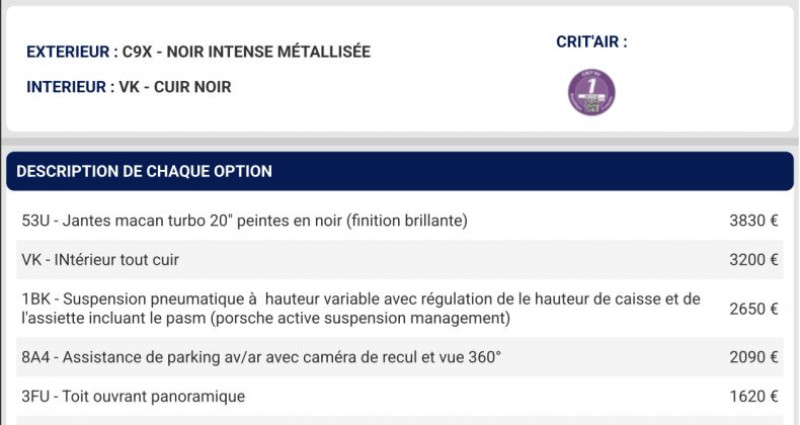Screen dimensions: 800x425
Task: Select the 8A4 Assistance de parking row
Action: click(x=399, y=357)
